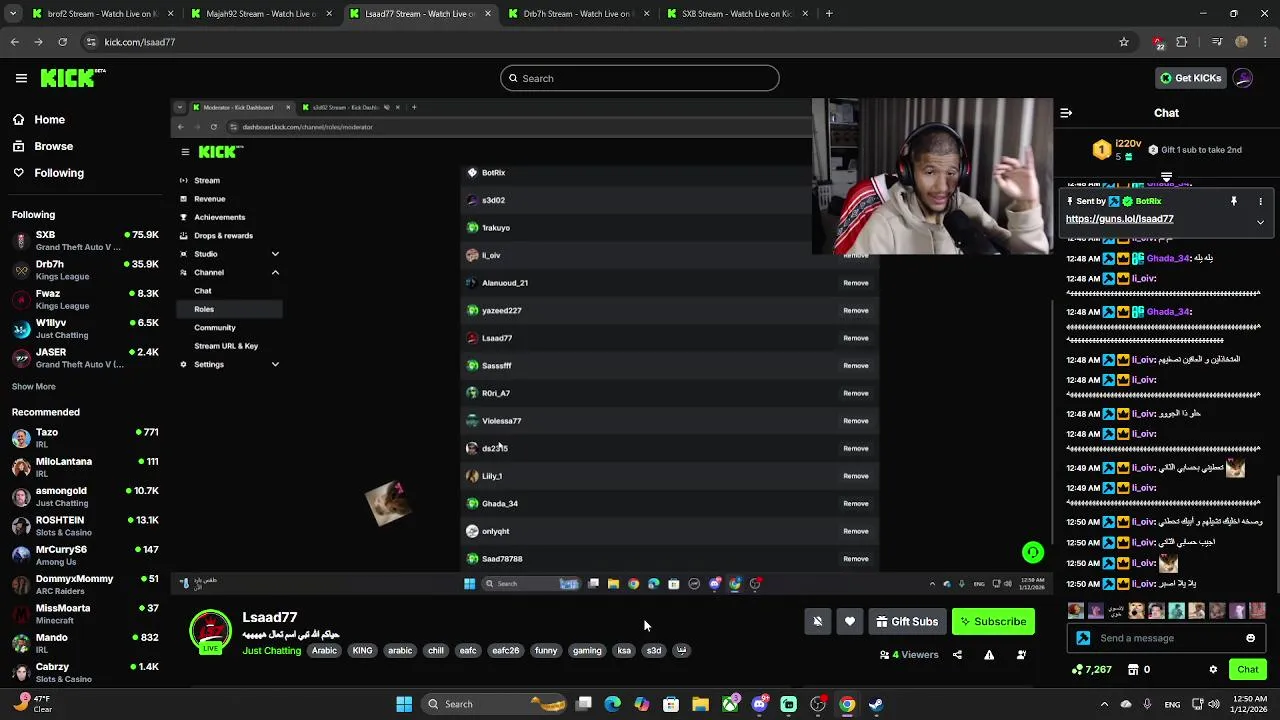
Task: Click the user icon beside report
Action: 1021,655
